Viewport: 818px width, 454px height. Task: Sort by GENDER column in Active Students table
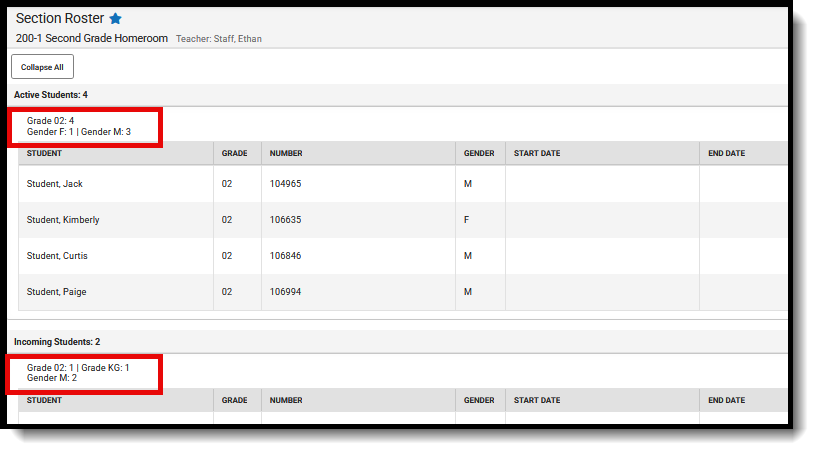point(479,153)
